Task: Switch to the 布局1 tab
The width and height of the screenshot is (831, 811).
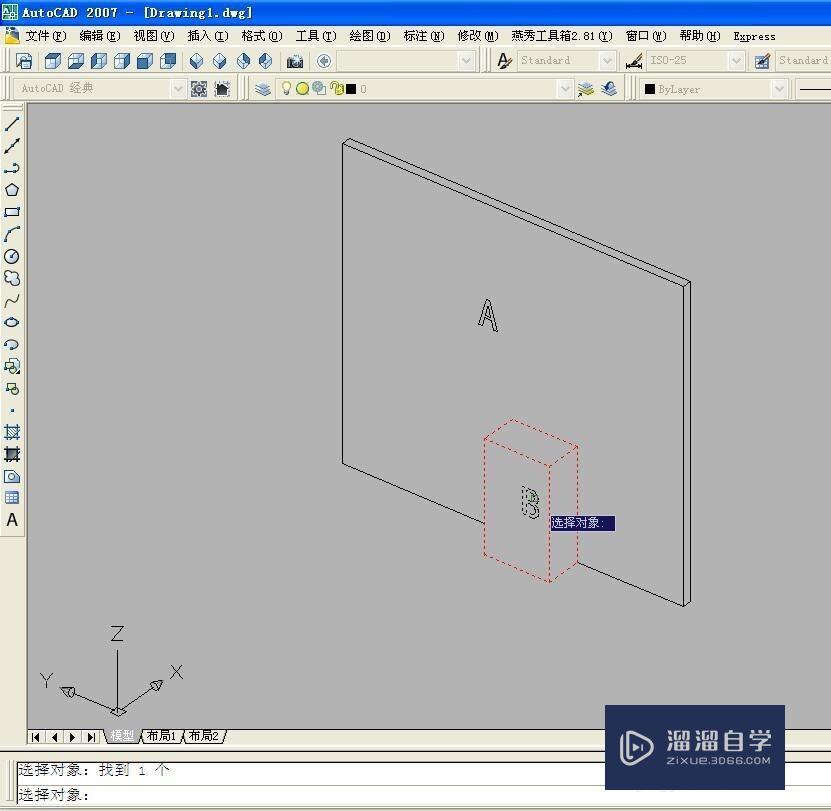Action: click(x=160, y=736)
